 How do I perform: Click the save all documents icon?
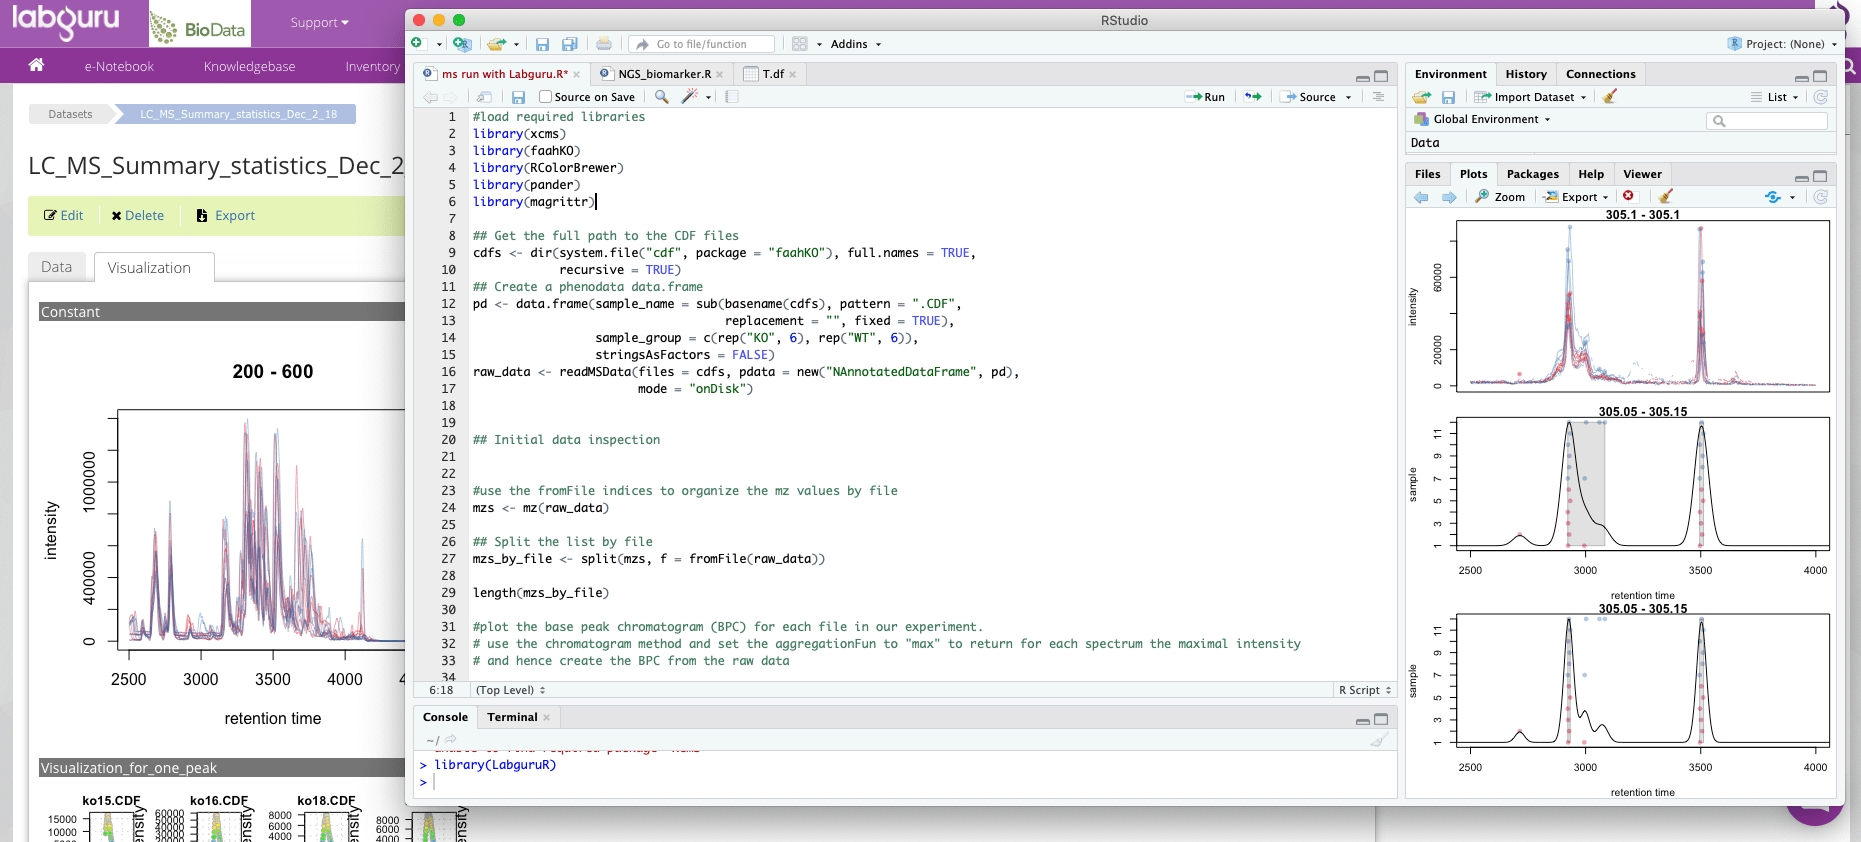(x=570, y=44)
